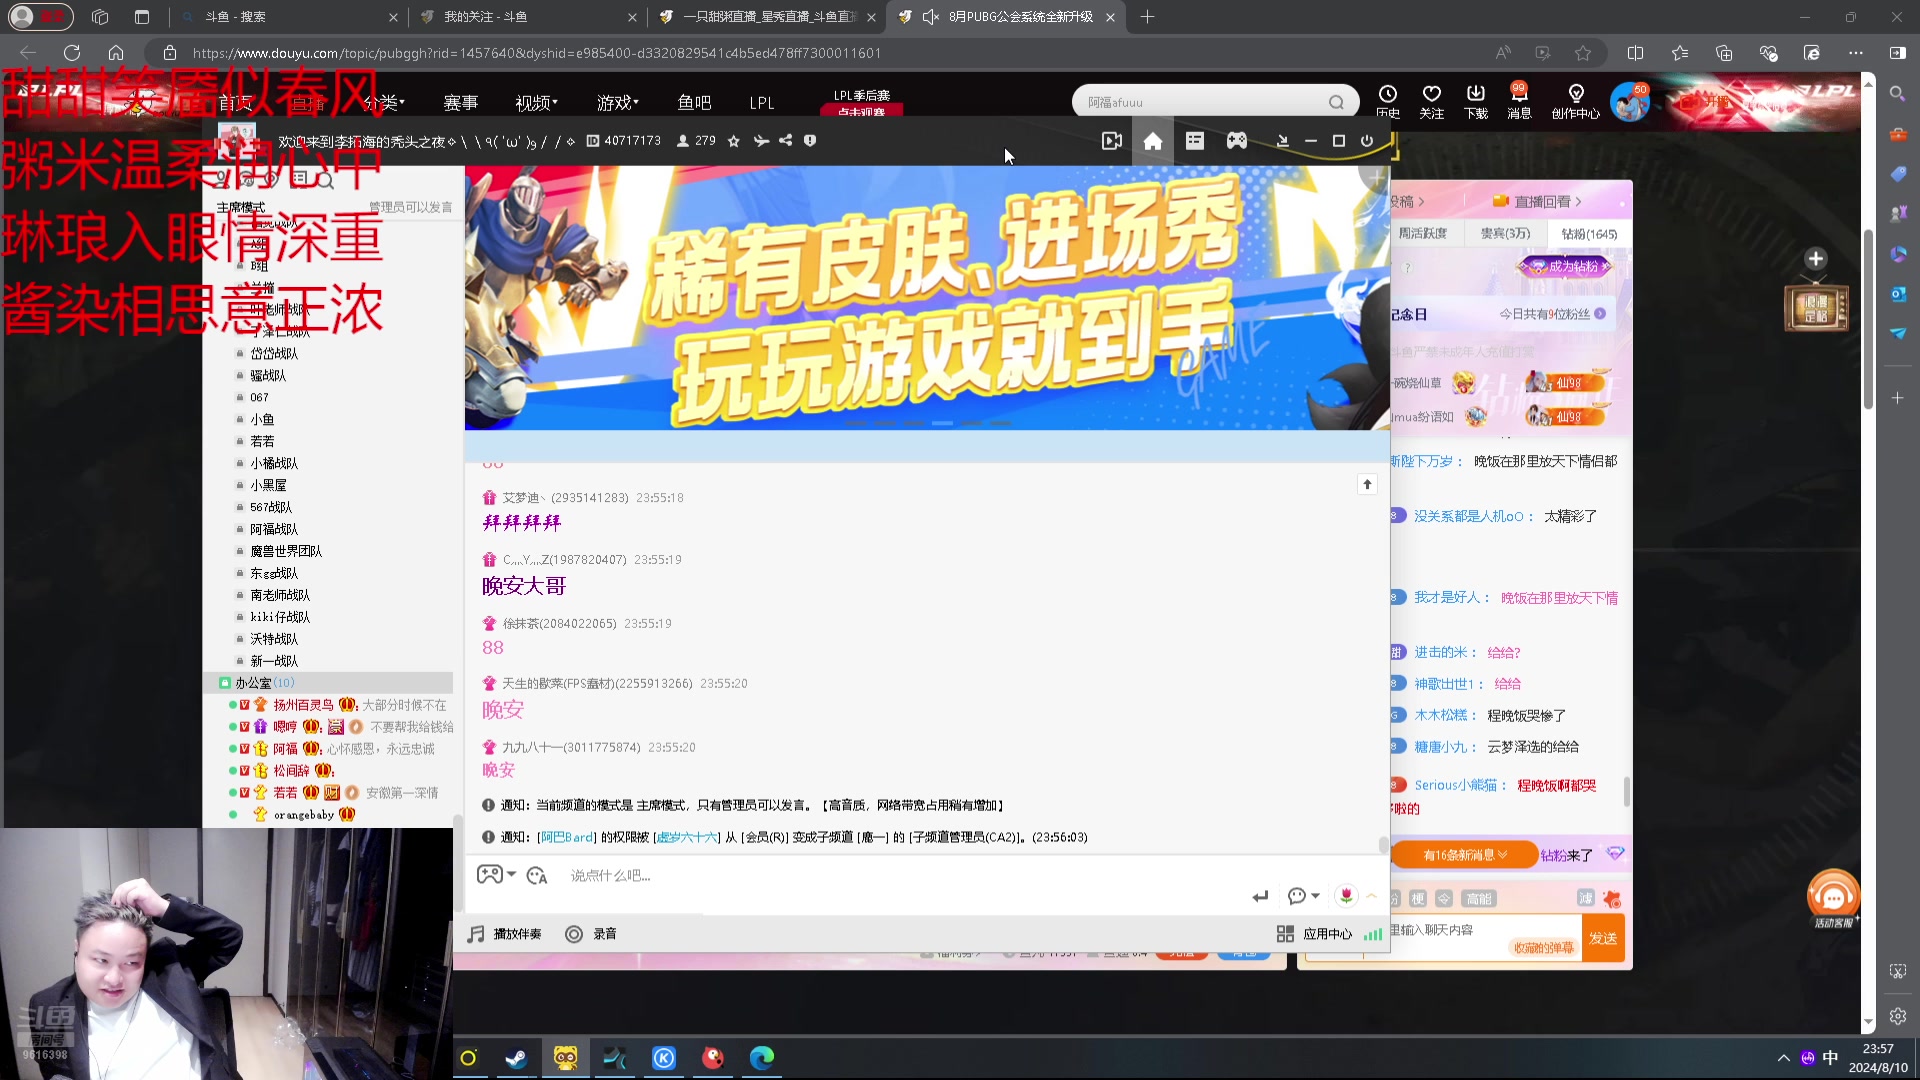Click the search magnifier in Douyu search box
1920x1080 pixels.
(1336, 102)
